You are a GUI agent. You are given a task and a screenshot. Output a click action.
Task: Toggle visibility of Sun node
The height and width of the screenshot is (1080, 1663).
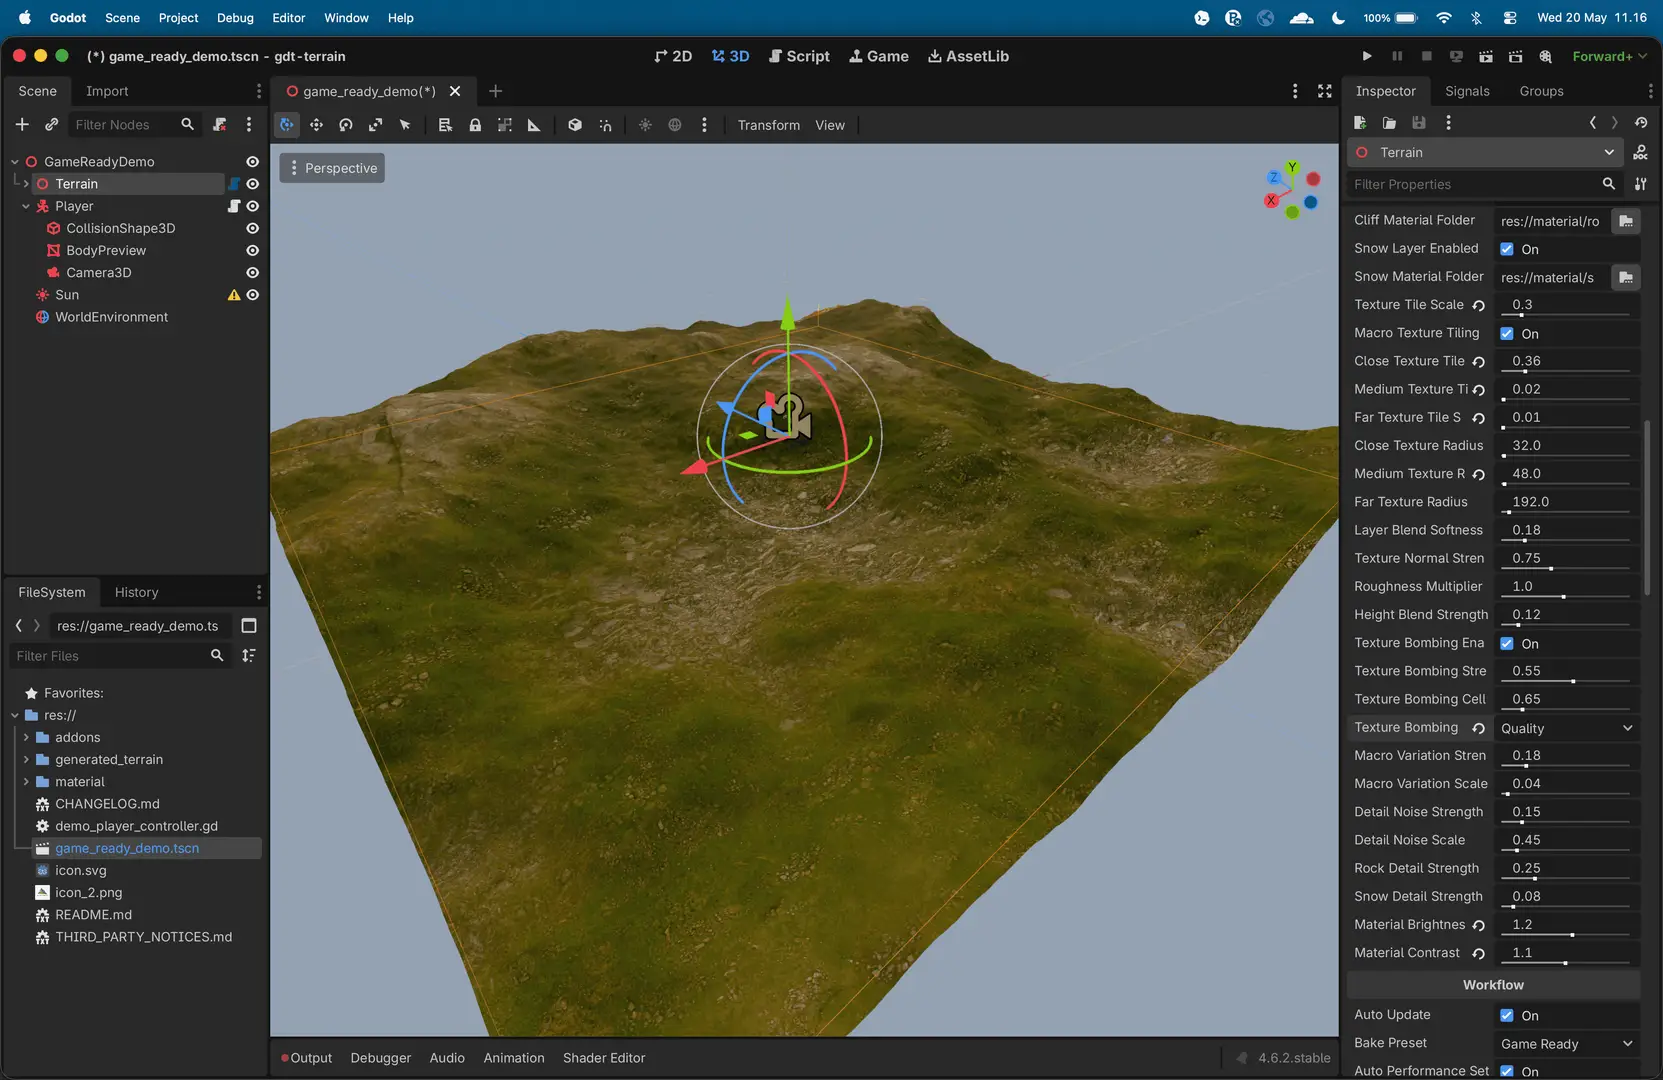[253, 295]
